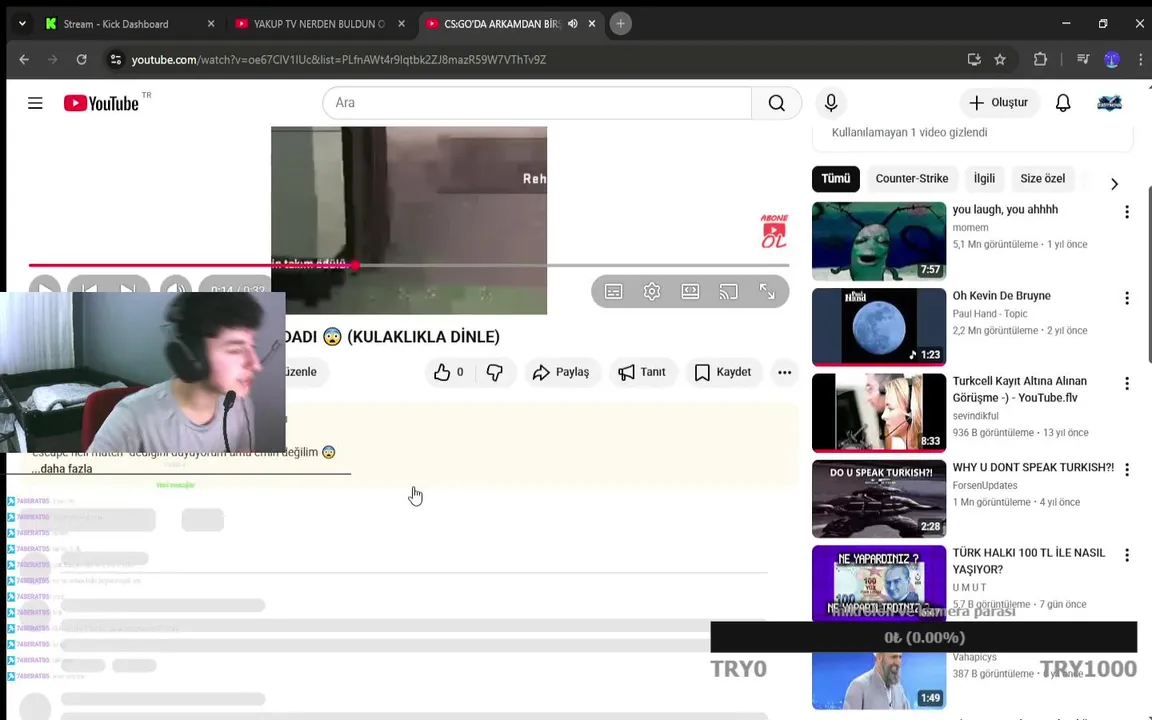Viewport: 1152px width, 720px height.
Task: Open 'TÜRK HALKI 100 TL İLE NASIL YAŞIYOR' title
Action: 1029,561
